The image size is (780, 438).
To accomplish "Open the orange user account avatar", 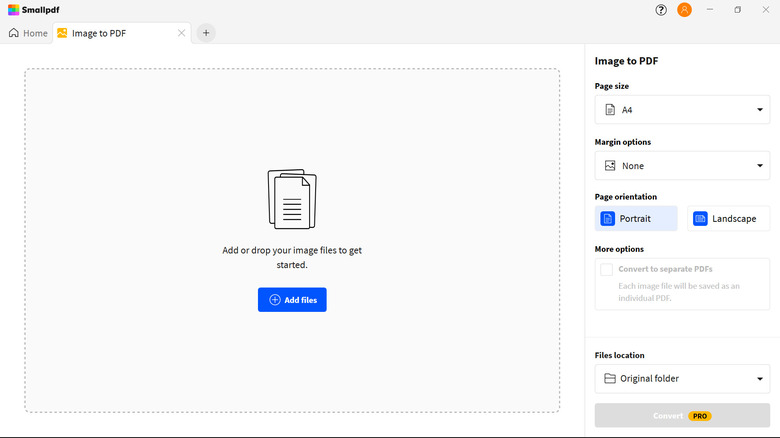I will (x=684, y=10).
